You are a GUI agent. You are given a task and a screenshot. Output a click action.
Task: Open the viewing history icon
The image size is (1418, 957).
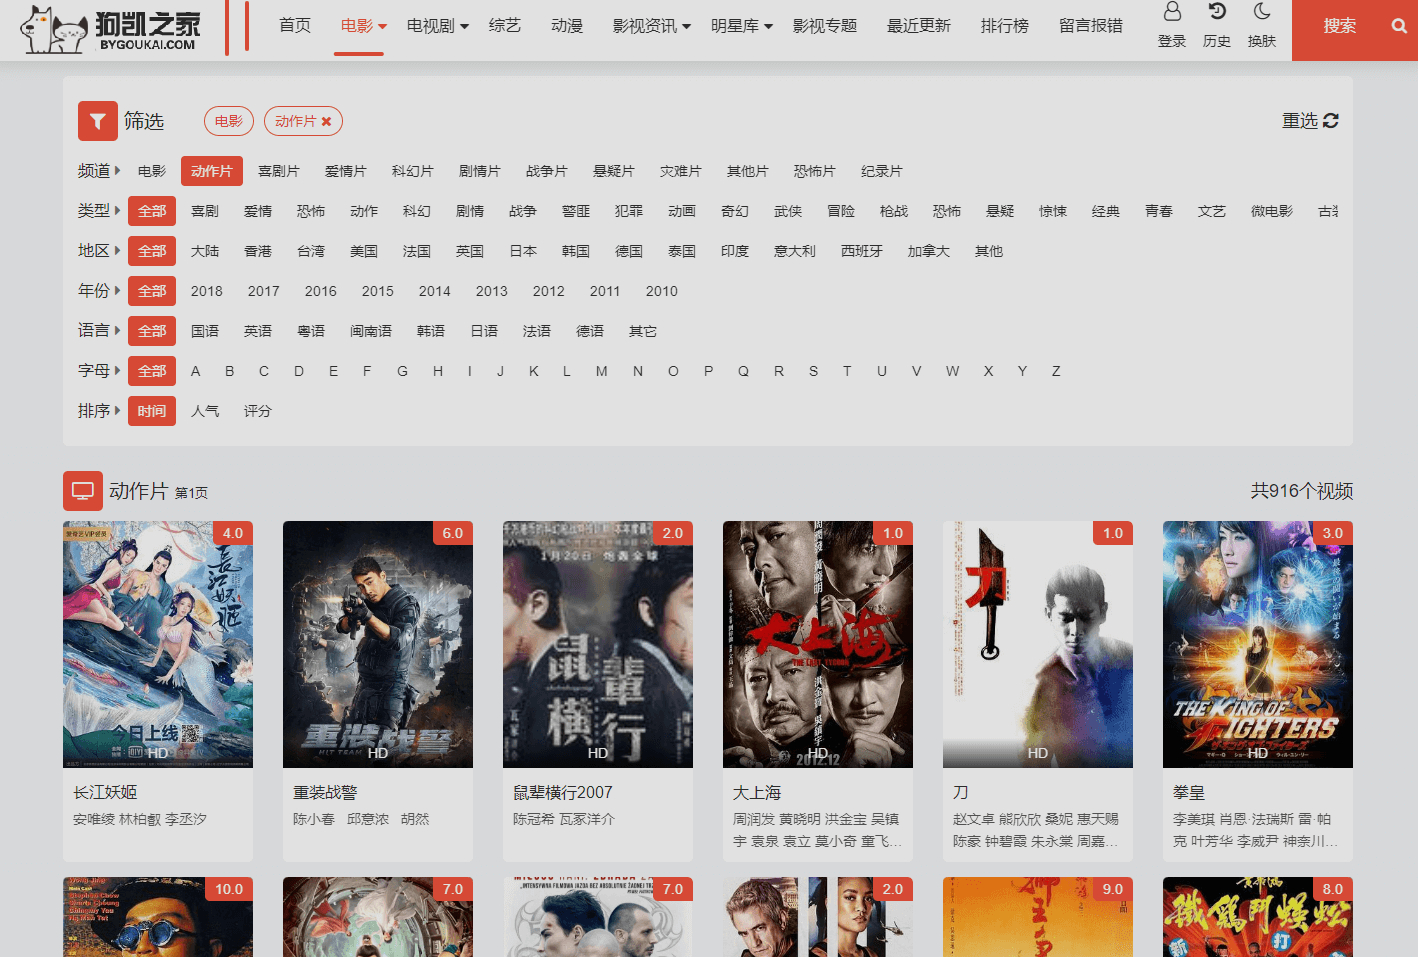point(1217,12)
